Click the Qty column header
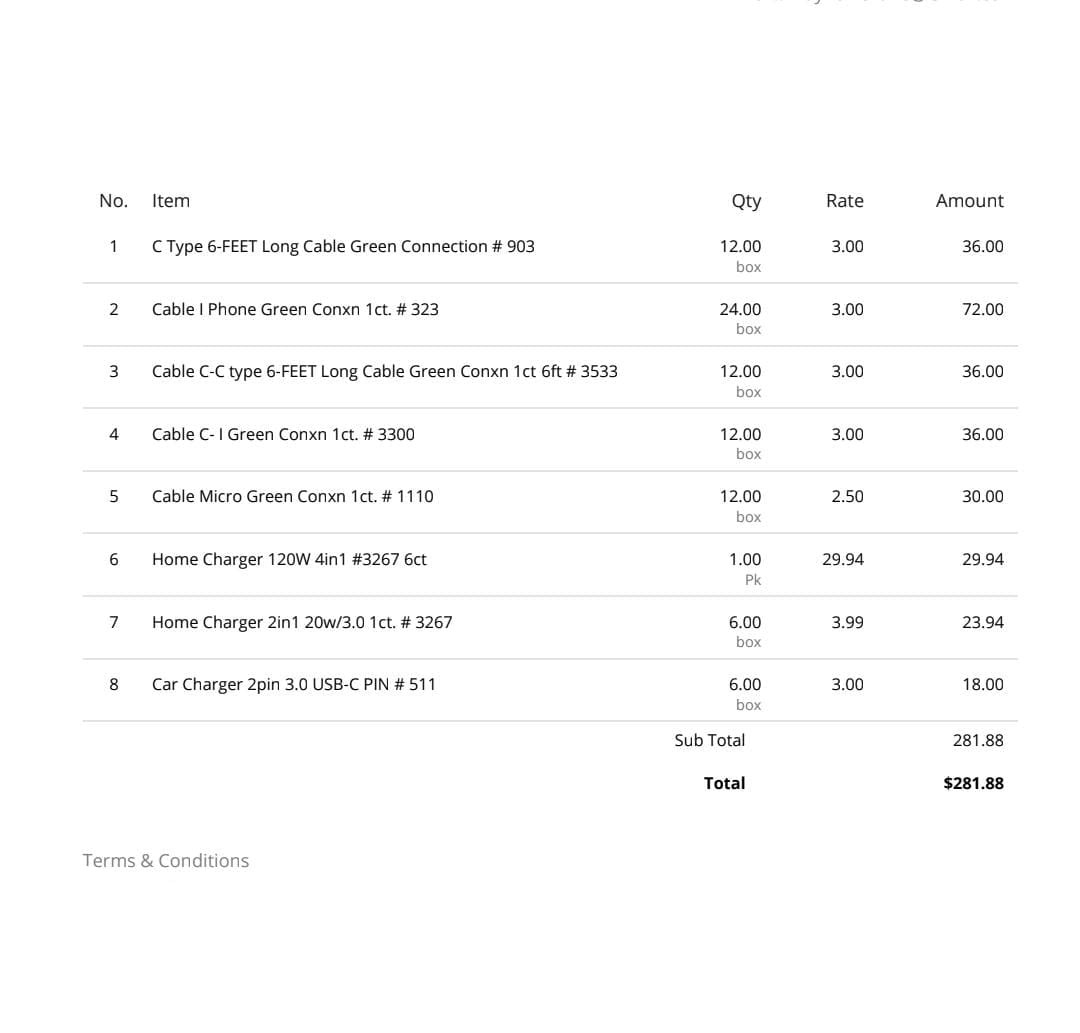Image resolution: width=1080 pixels, height=1033 pixels. point(746,201)
